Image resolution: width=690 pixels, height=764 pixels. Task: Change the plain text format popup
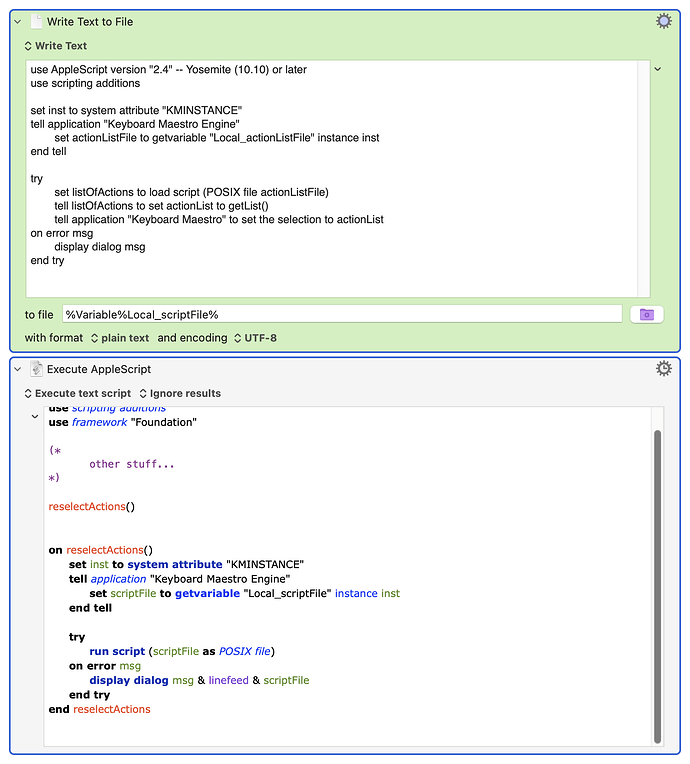(120, 338)
